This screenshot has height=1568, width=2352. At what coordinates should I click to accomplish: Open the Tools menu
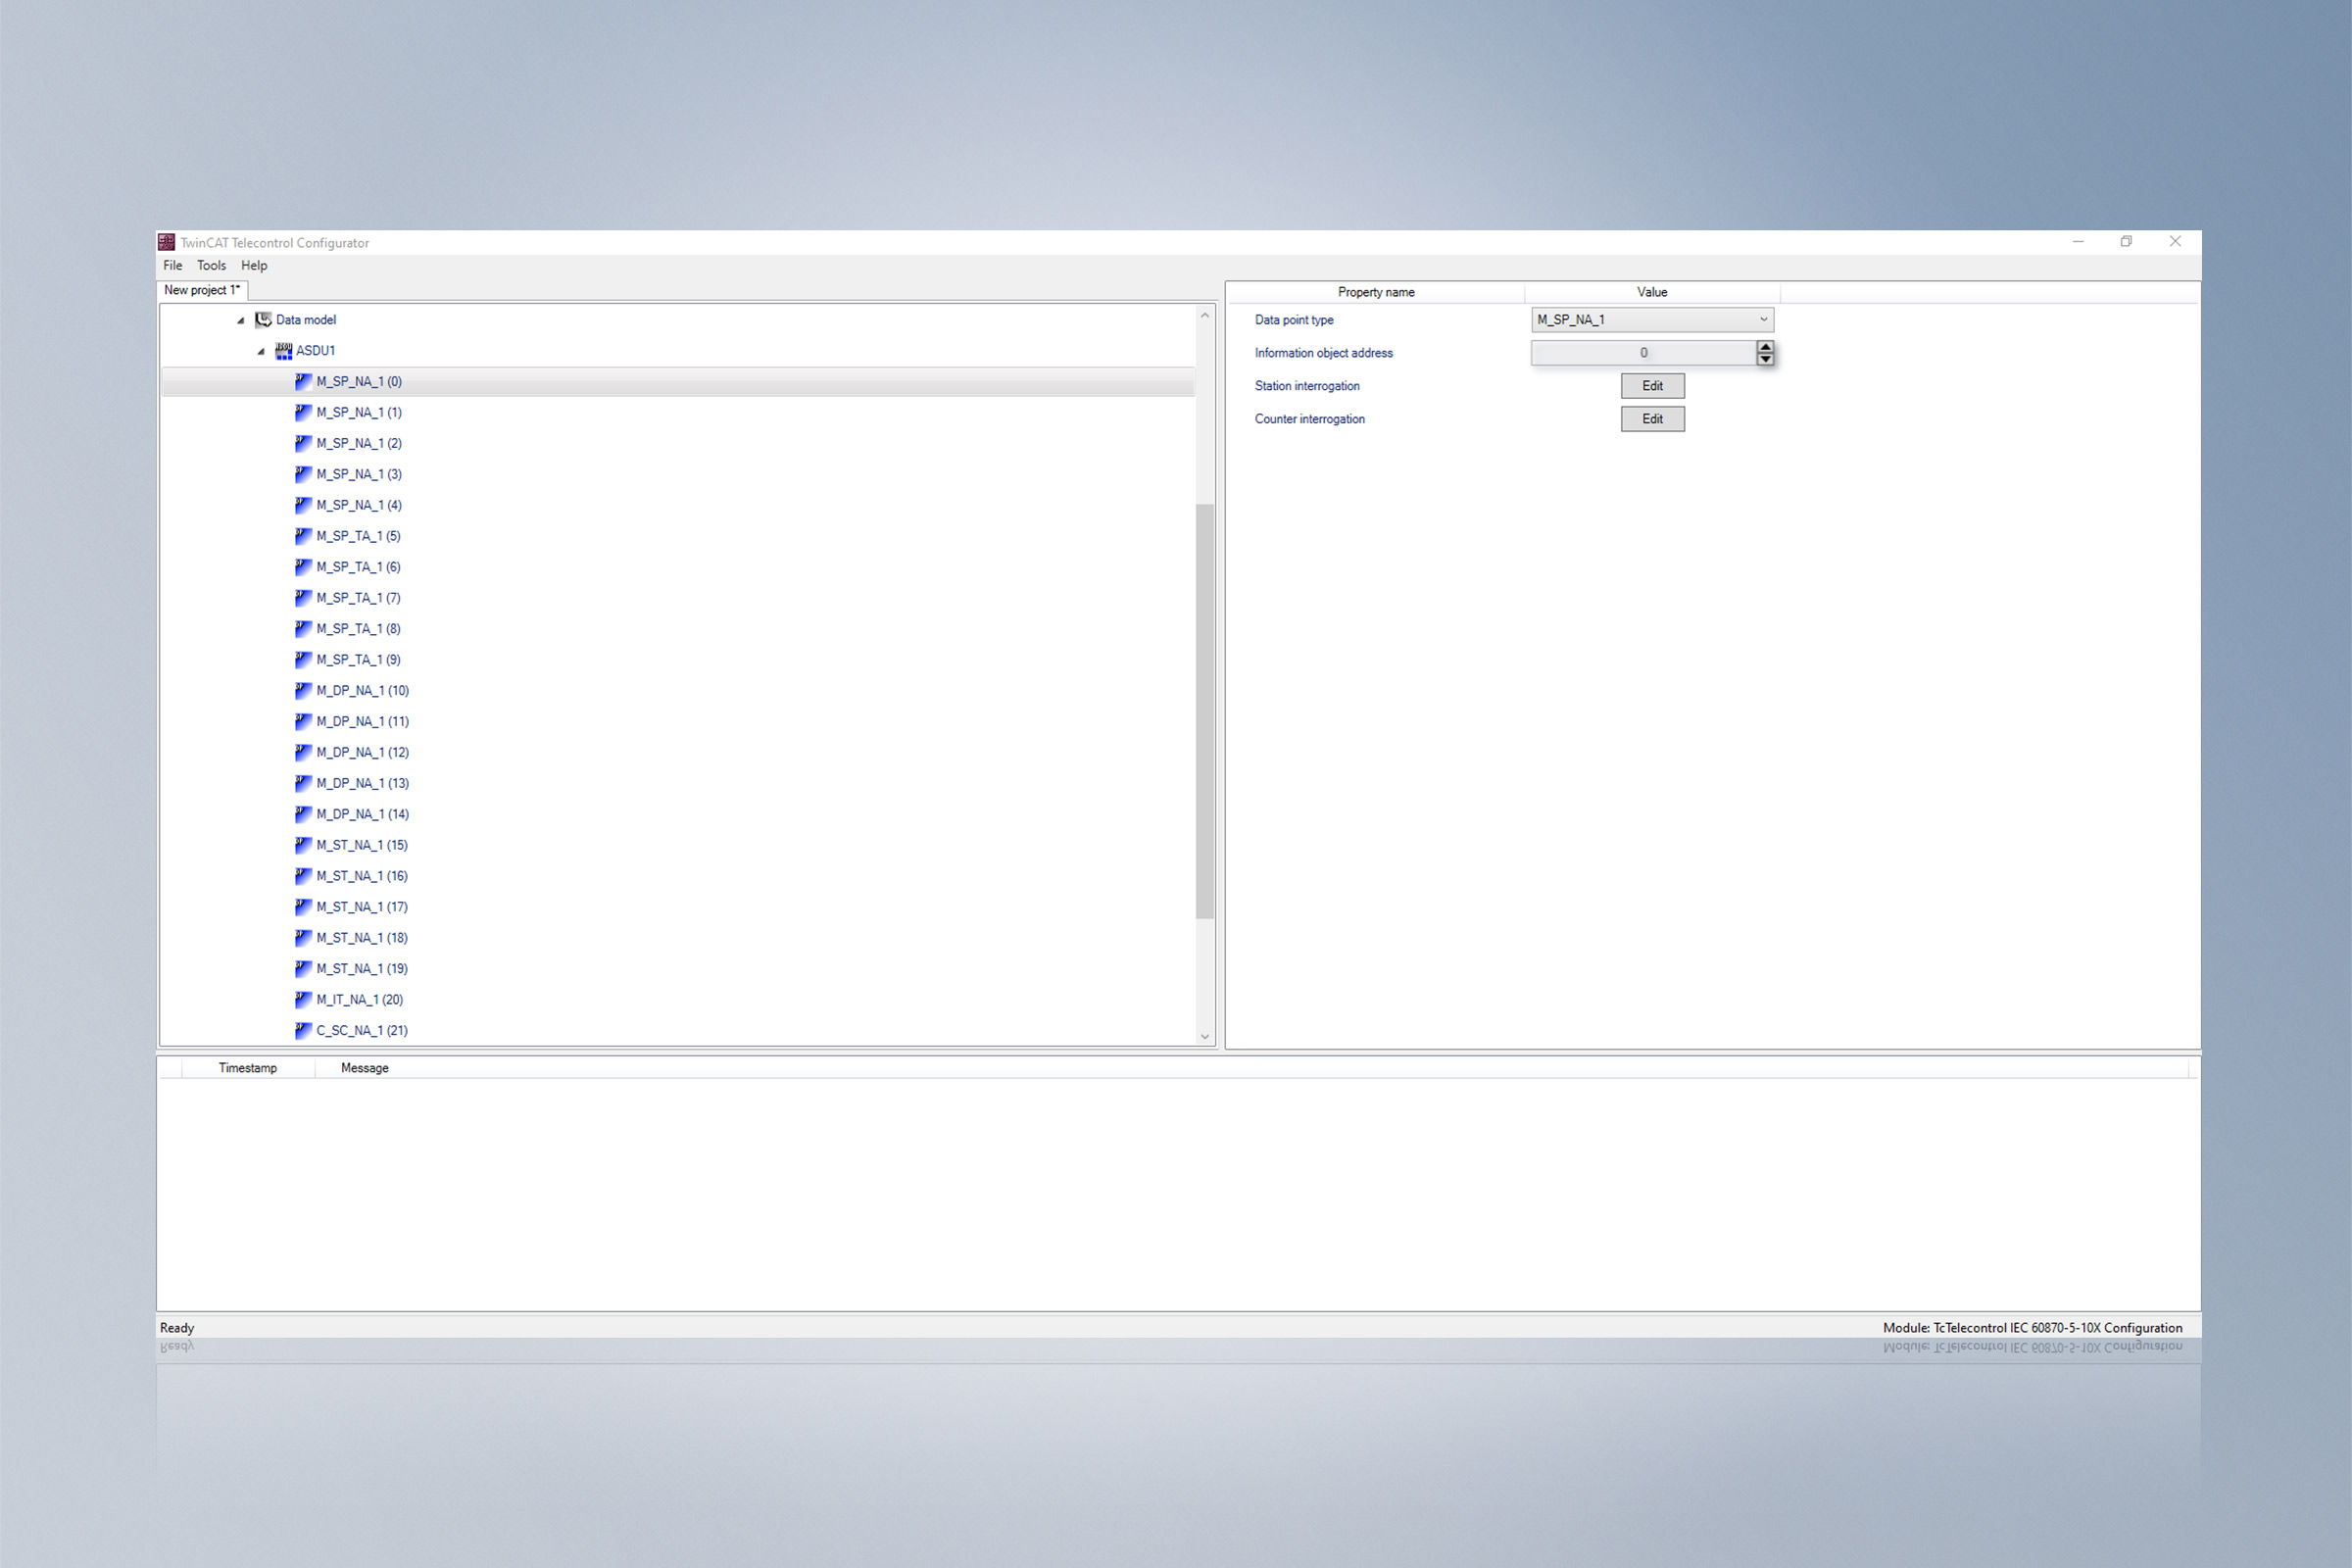(x=211, y=266)
